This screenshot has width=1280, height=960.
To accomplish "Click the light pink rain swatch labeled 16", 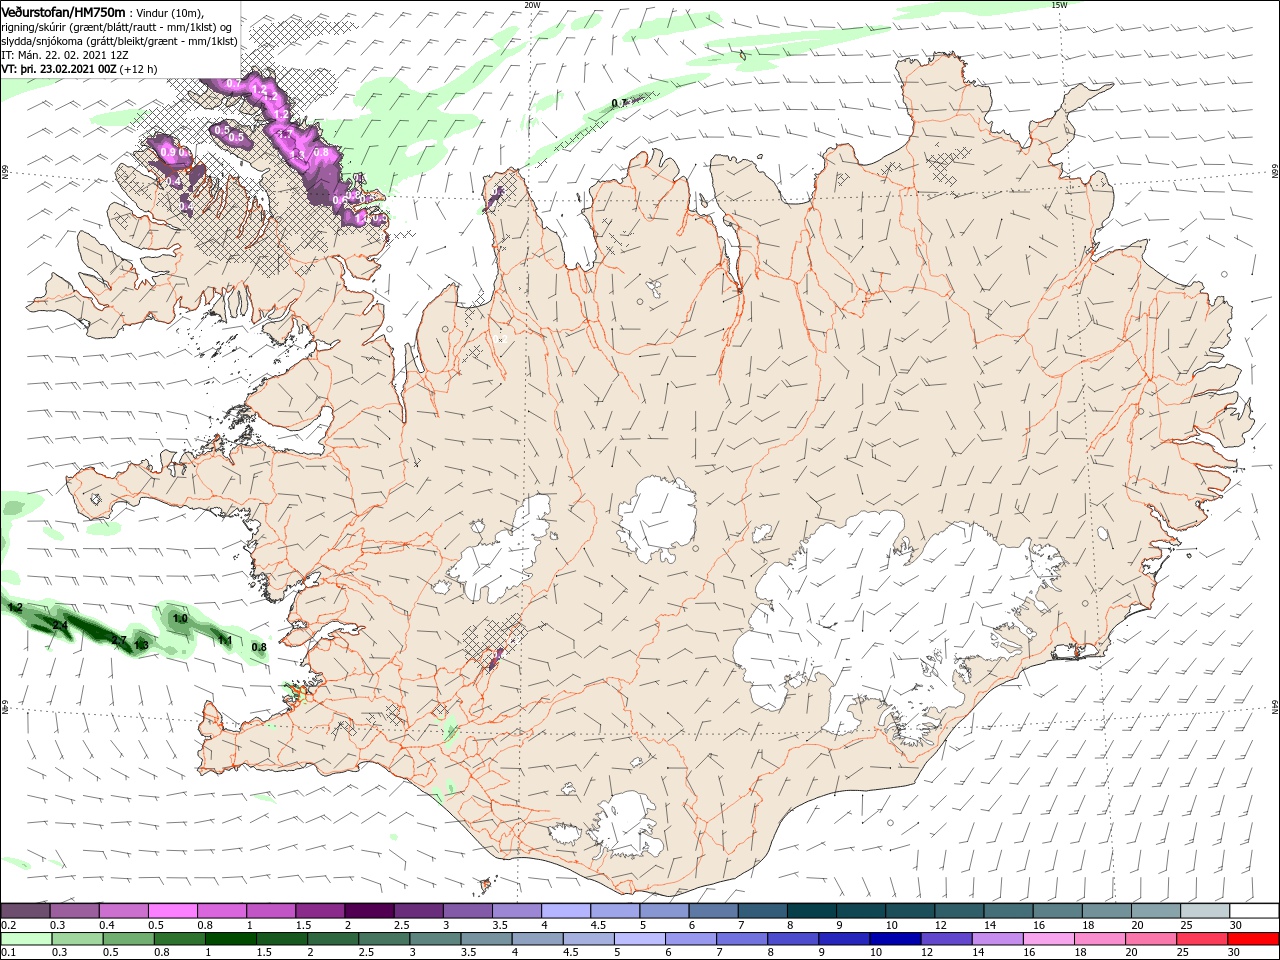I will tap(1047, 939).
